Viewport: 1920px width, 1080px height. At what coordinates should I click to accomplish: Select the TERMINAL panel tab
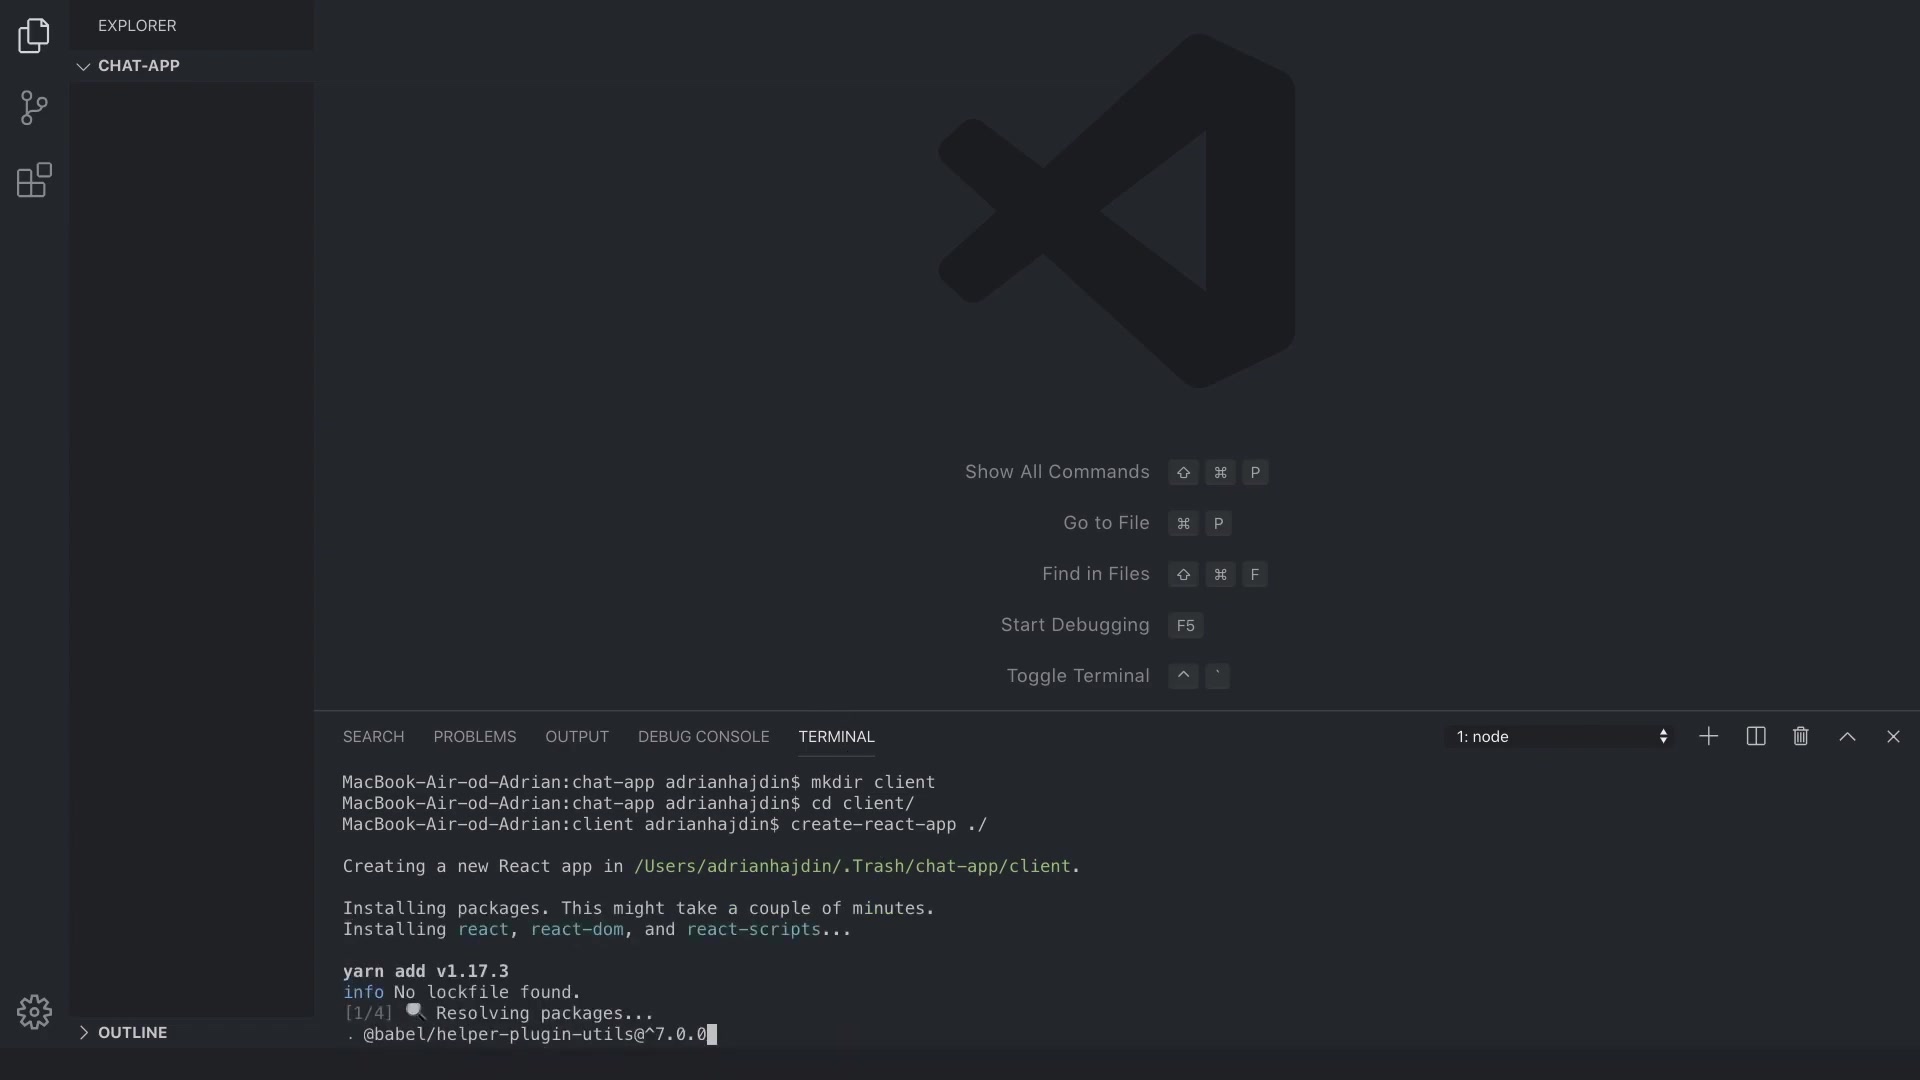pos(836,737)
